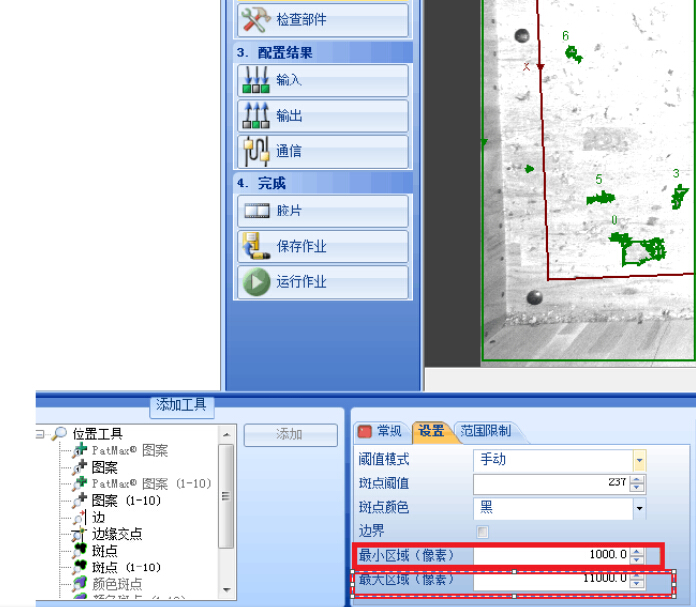Open the 输入 (Inputs) configuration

point(322,80)
